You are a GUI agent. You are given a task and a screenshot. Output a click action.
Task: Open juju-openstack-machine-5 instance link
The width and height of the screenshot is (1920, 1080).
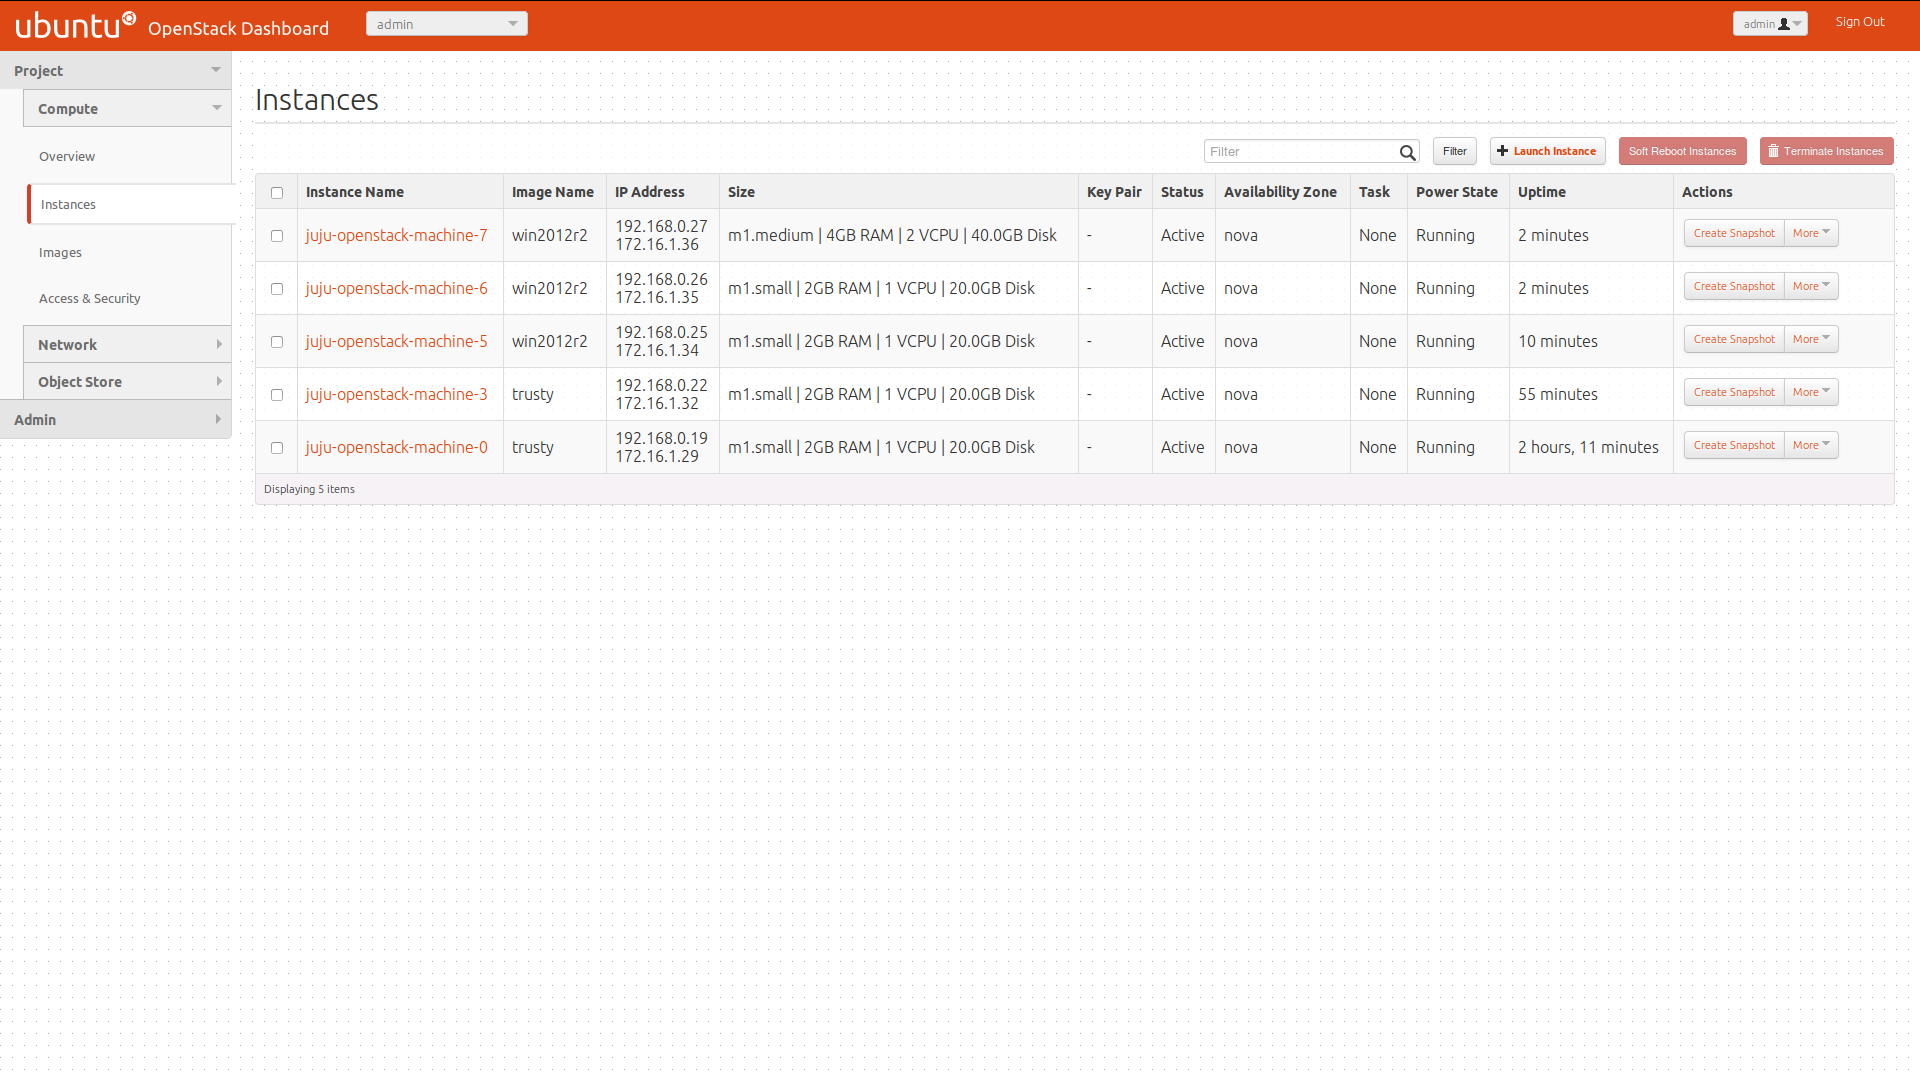pyautogui.click(x=397, y=341)
